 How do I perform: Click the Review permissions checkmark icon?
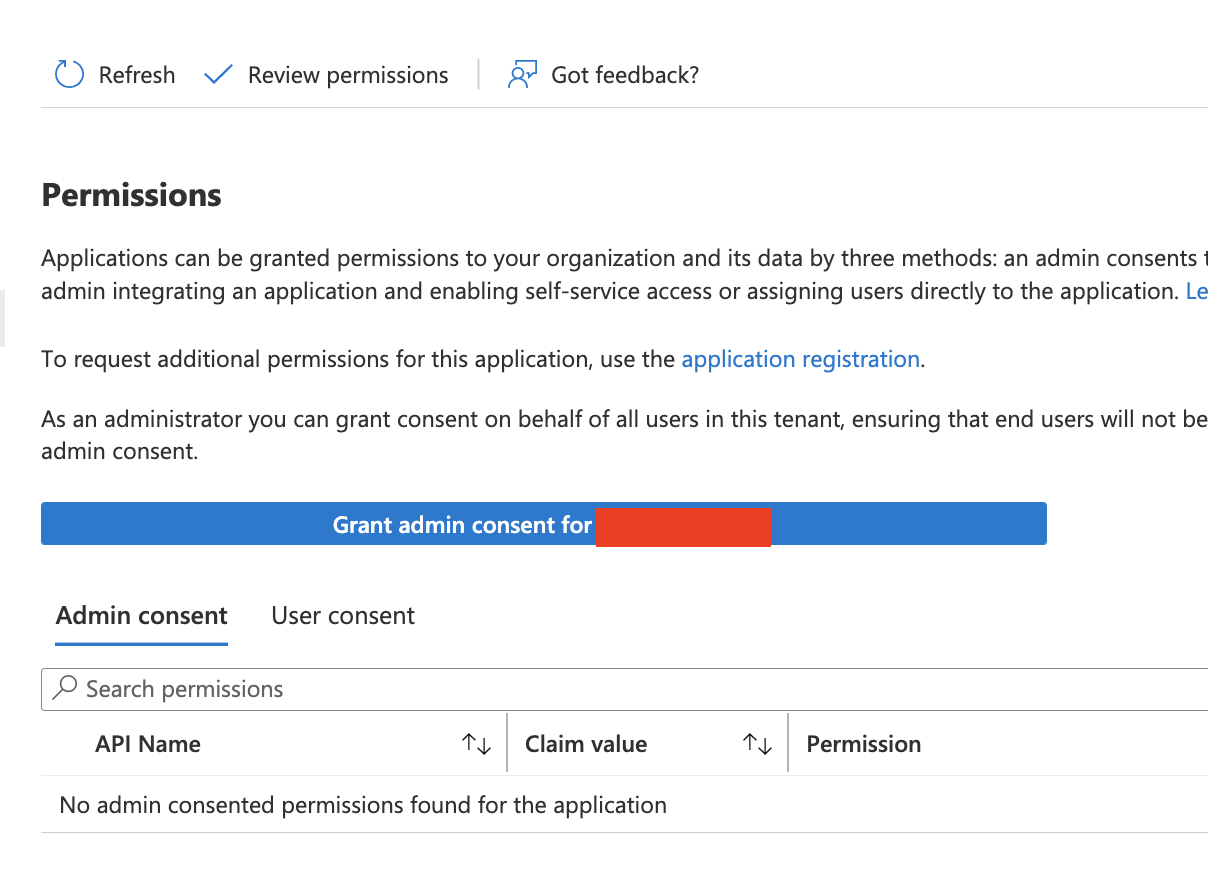click(x=217, y=74)
